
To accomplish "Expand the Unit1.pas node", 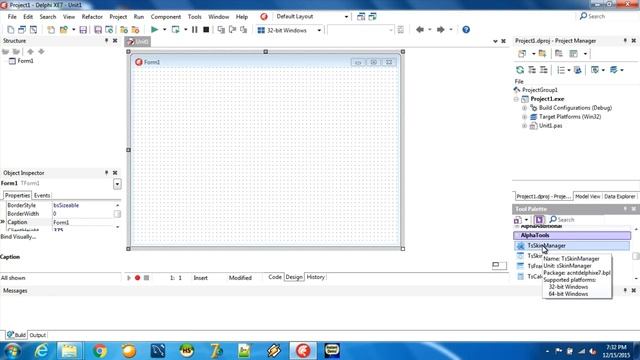I will click(x=524, y=126).
